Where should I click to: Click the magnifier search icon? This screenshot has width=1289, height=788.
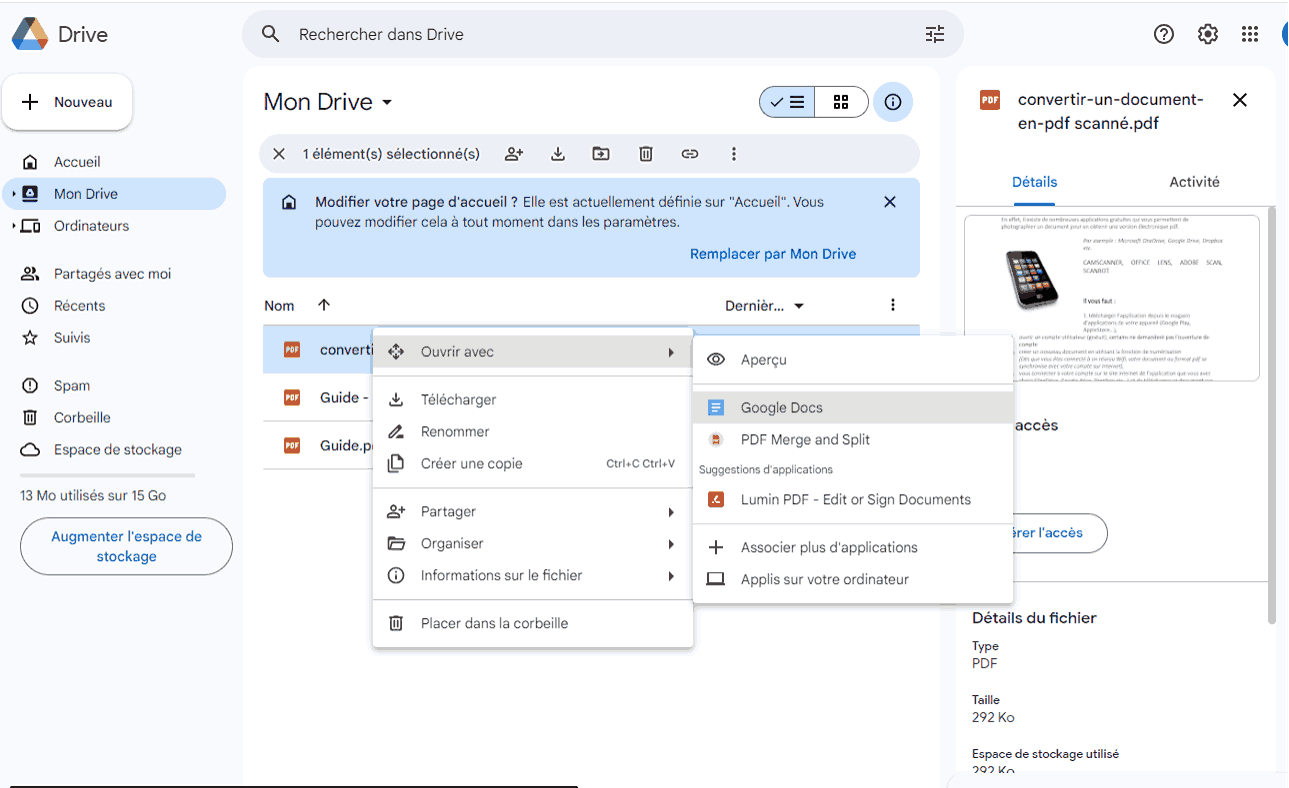[270, 34]
